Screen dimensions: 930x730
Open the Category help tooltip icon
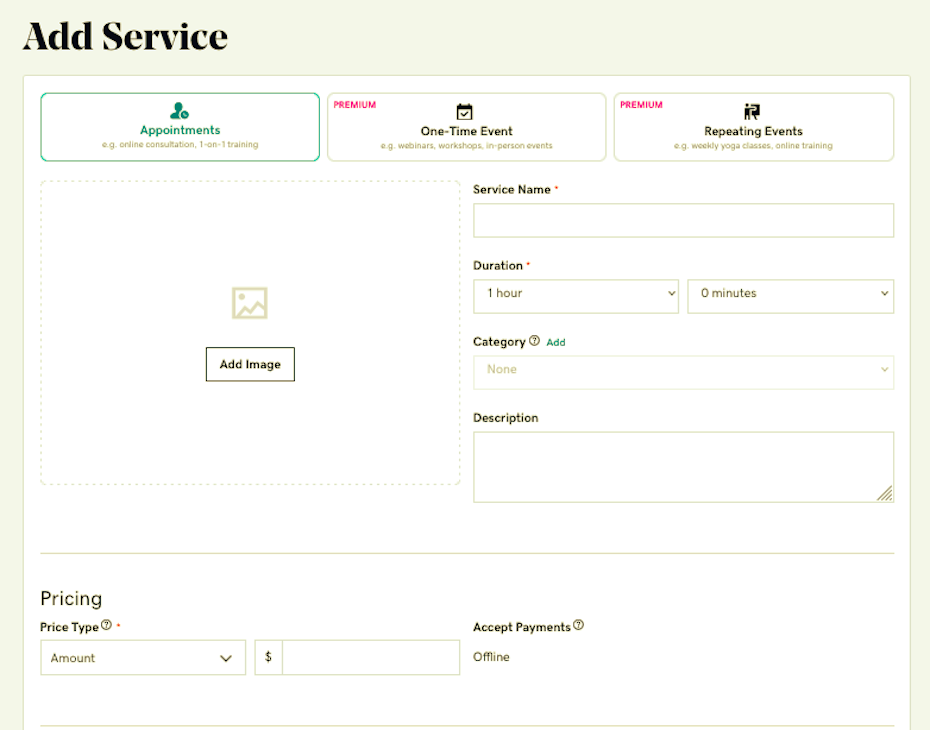534,341
